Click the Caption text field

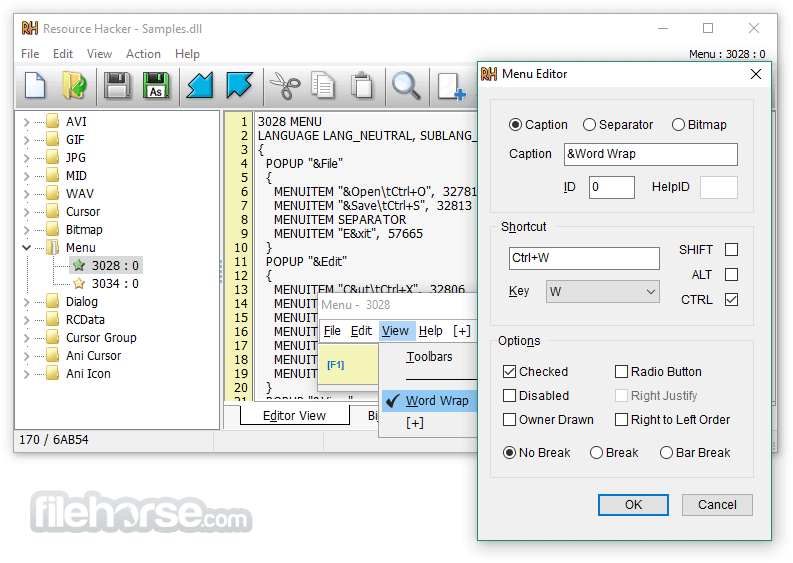pos(650,154)
